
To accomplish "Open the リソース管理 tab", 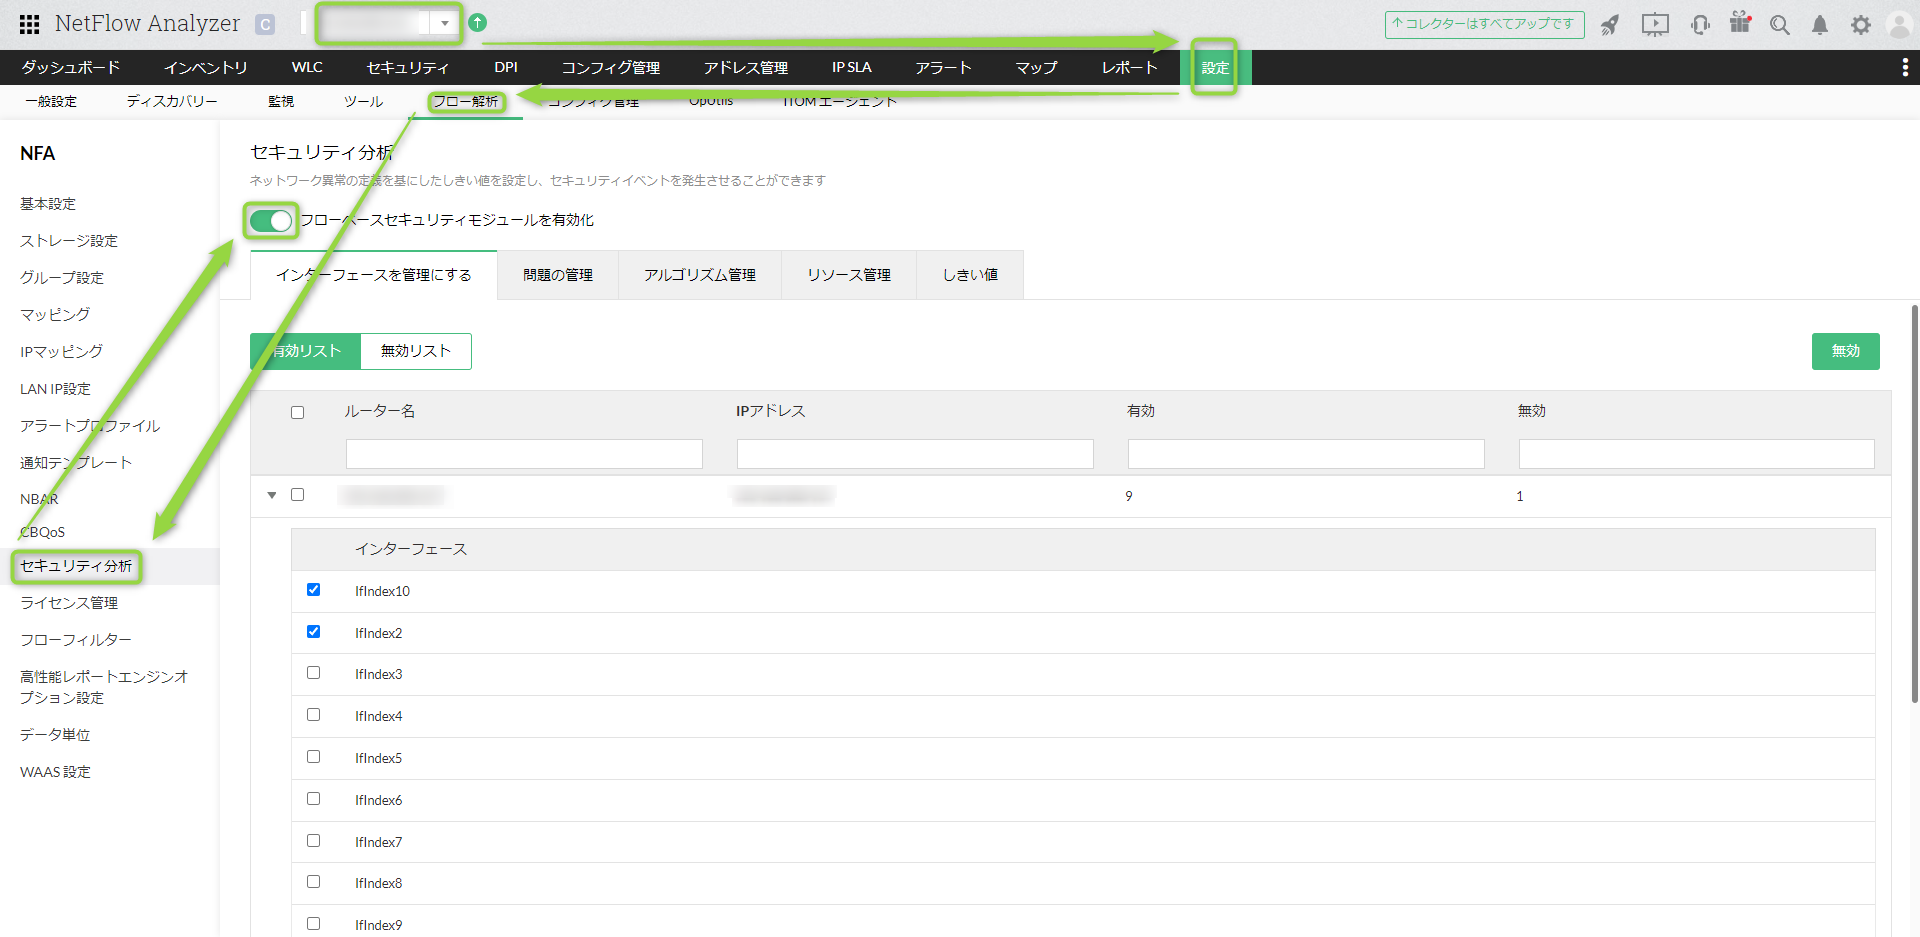I will pyautogui.click(x=849, y=275).
